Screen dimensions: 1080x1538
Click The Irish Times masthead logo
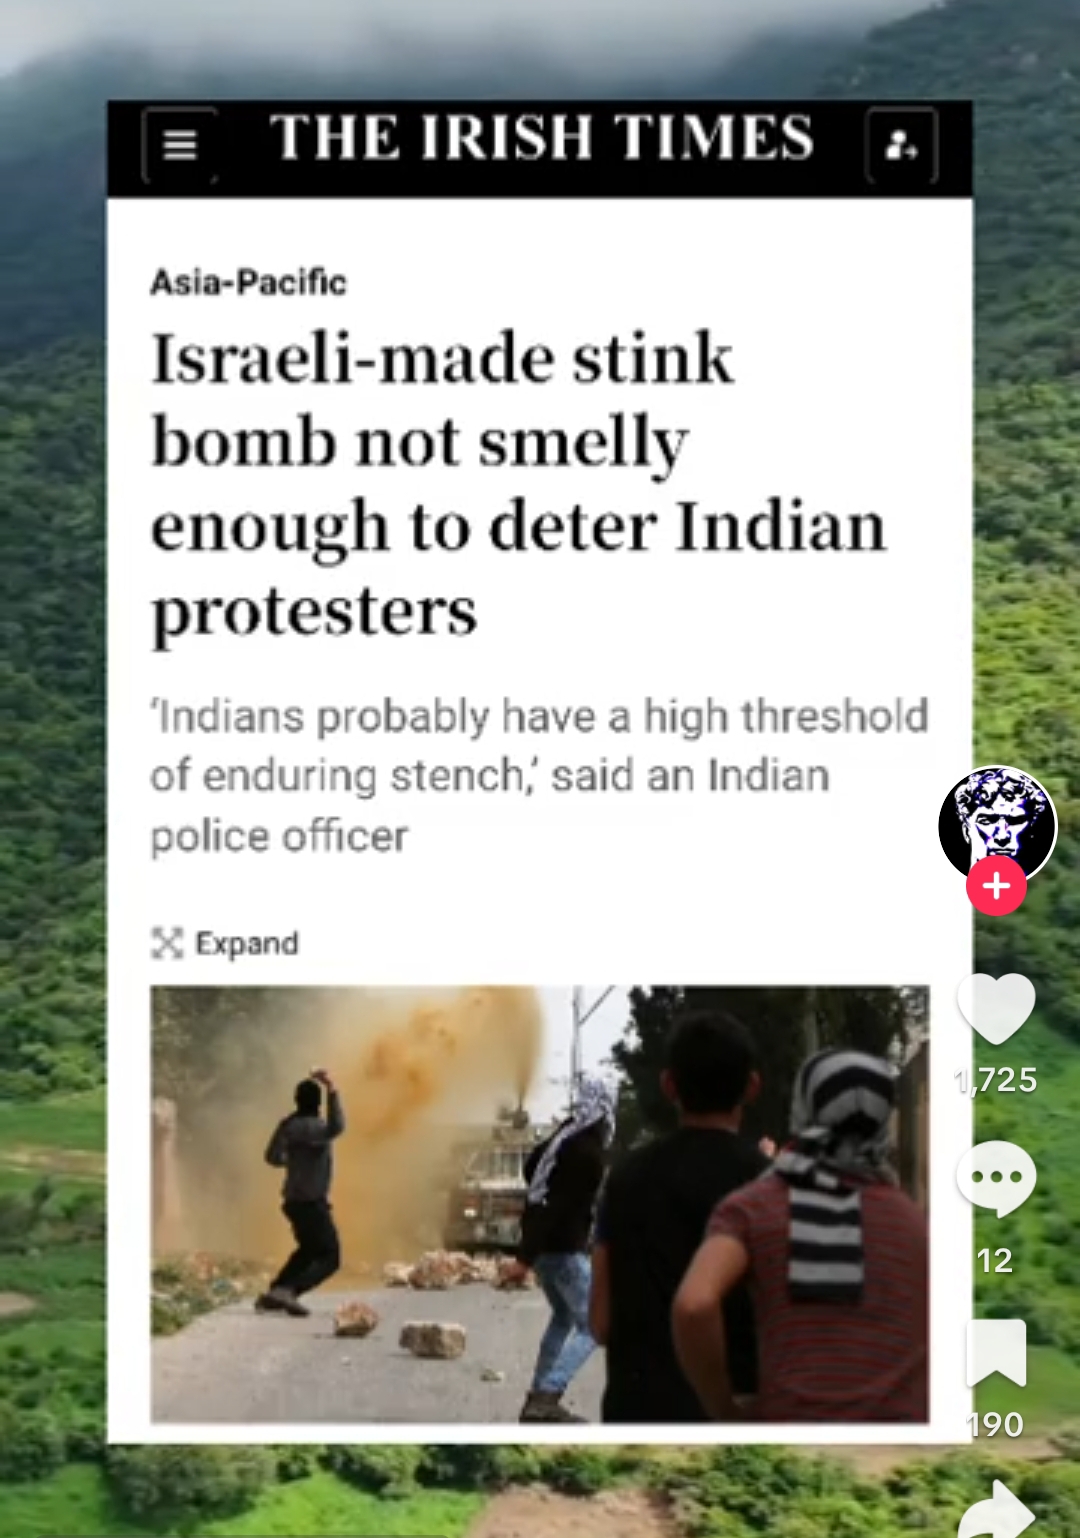tap(541, 137)
